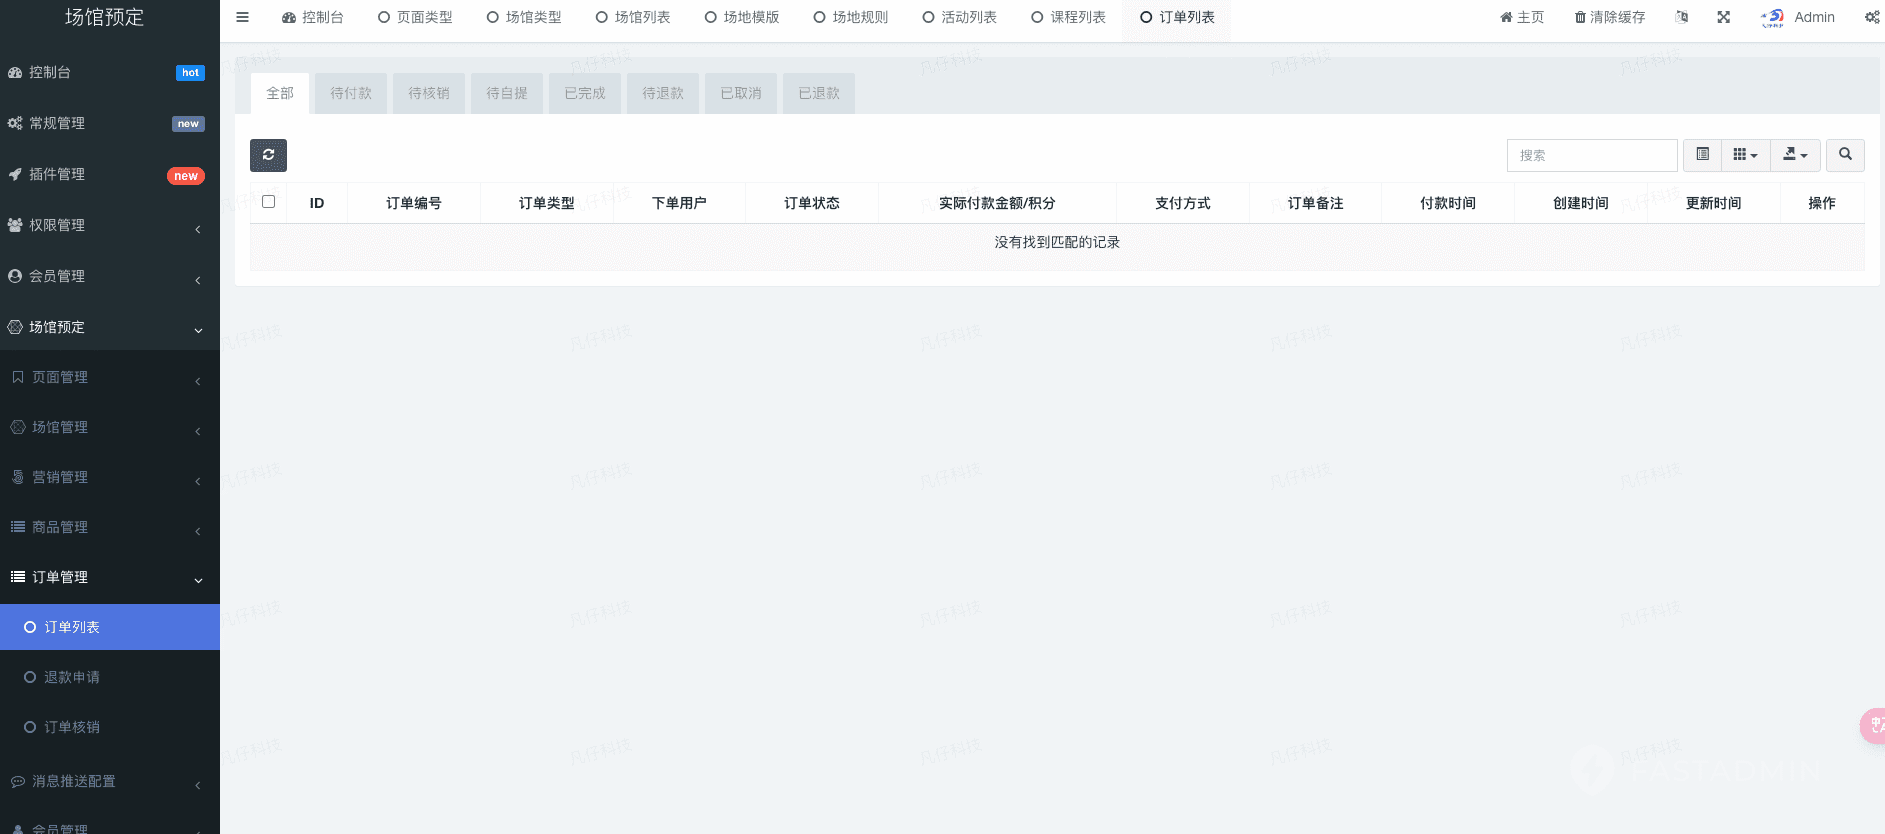Click the search magnifier button
Image resolution: width=1885 pixels, height=834 pixels.
tap(1845, 155)
